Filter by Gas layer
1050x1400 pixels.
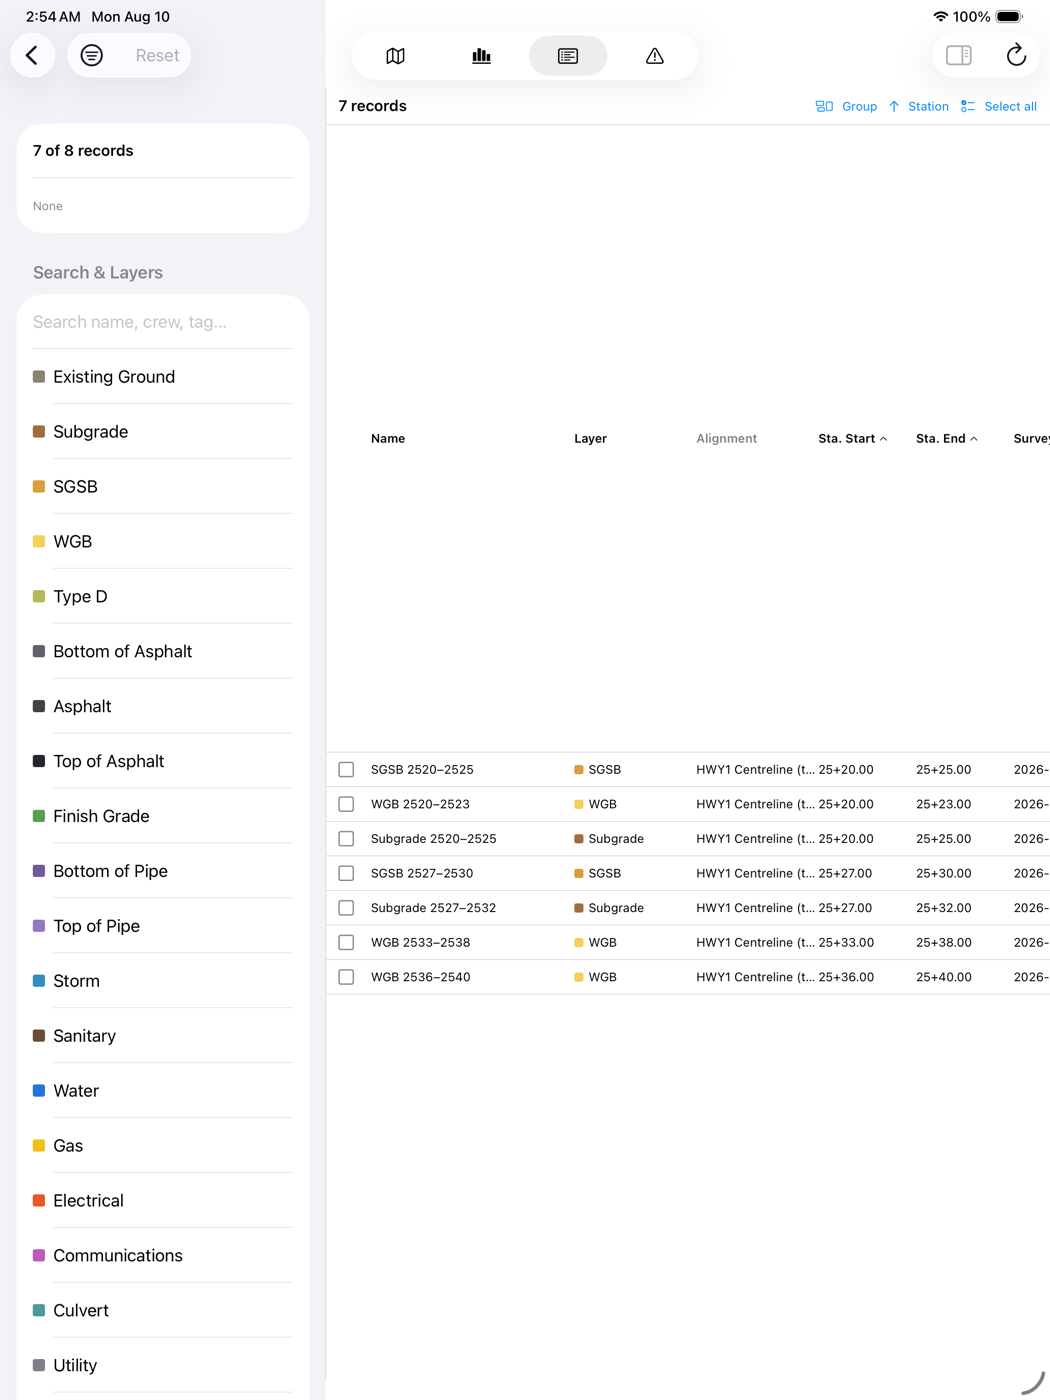163,1147
